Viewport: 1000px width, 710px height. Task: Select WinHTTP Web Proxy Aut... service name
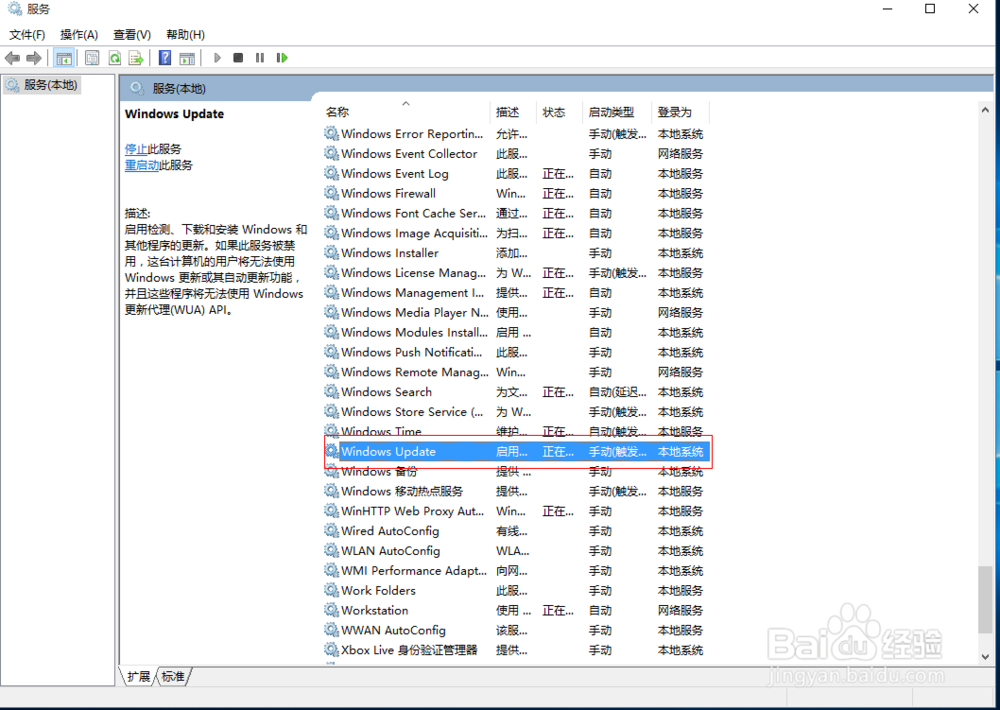click(x=413, y=510)
